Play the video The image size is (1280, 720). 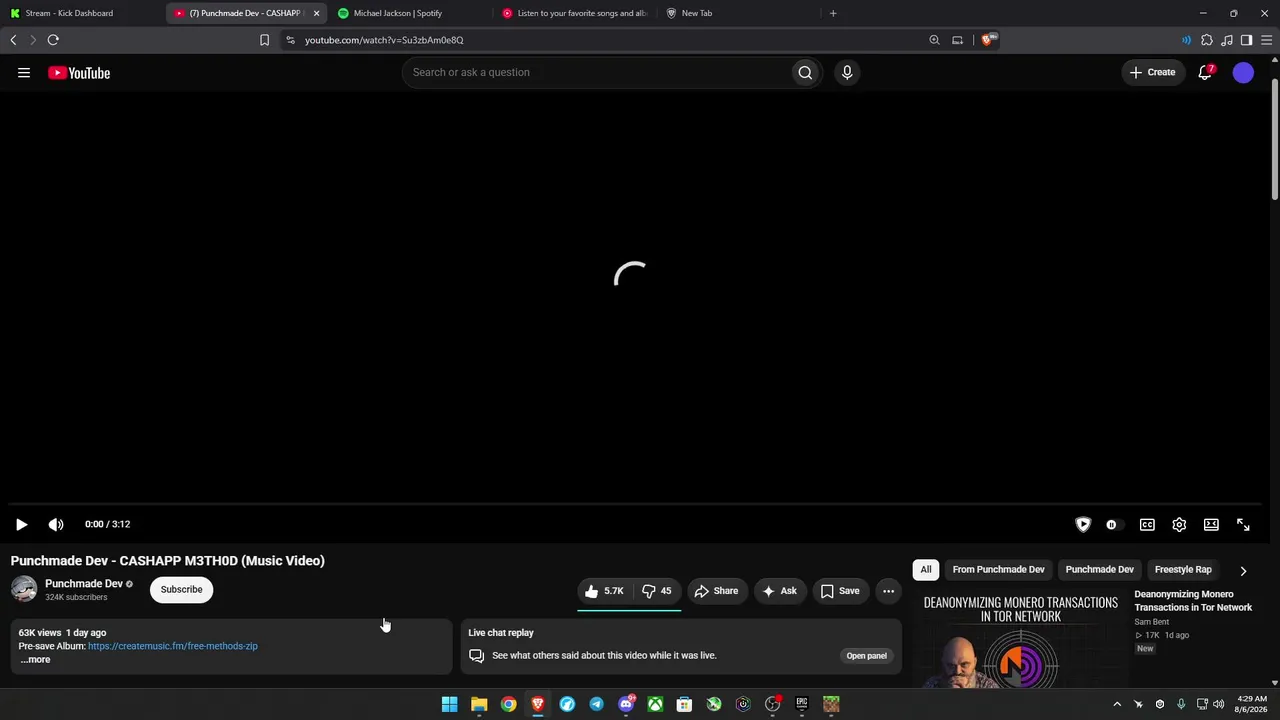(x=21, y=524)
